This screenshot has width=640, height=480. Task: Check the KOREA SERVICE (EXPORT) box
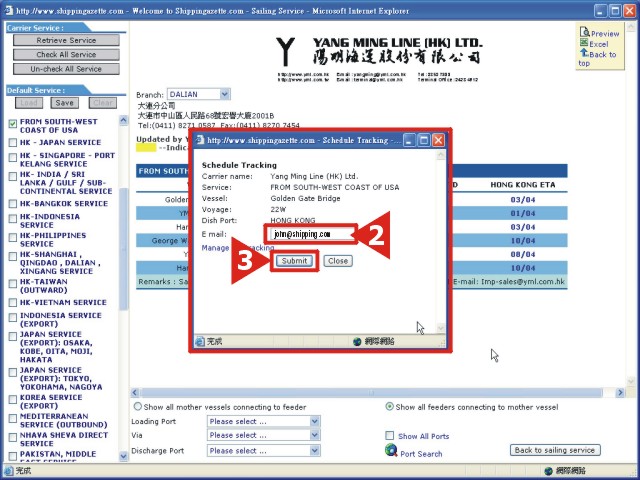(13, 399)
